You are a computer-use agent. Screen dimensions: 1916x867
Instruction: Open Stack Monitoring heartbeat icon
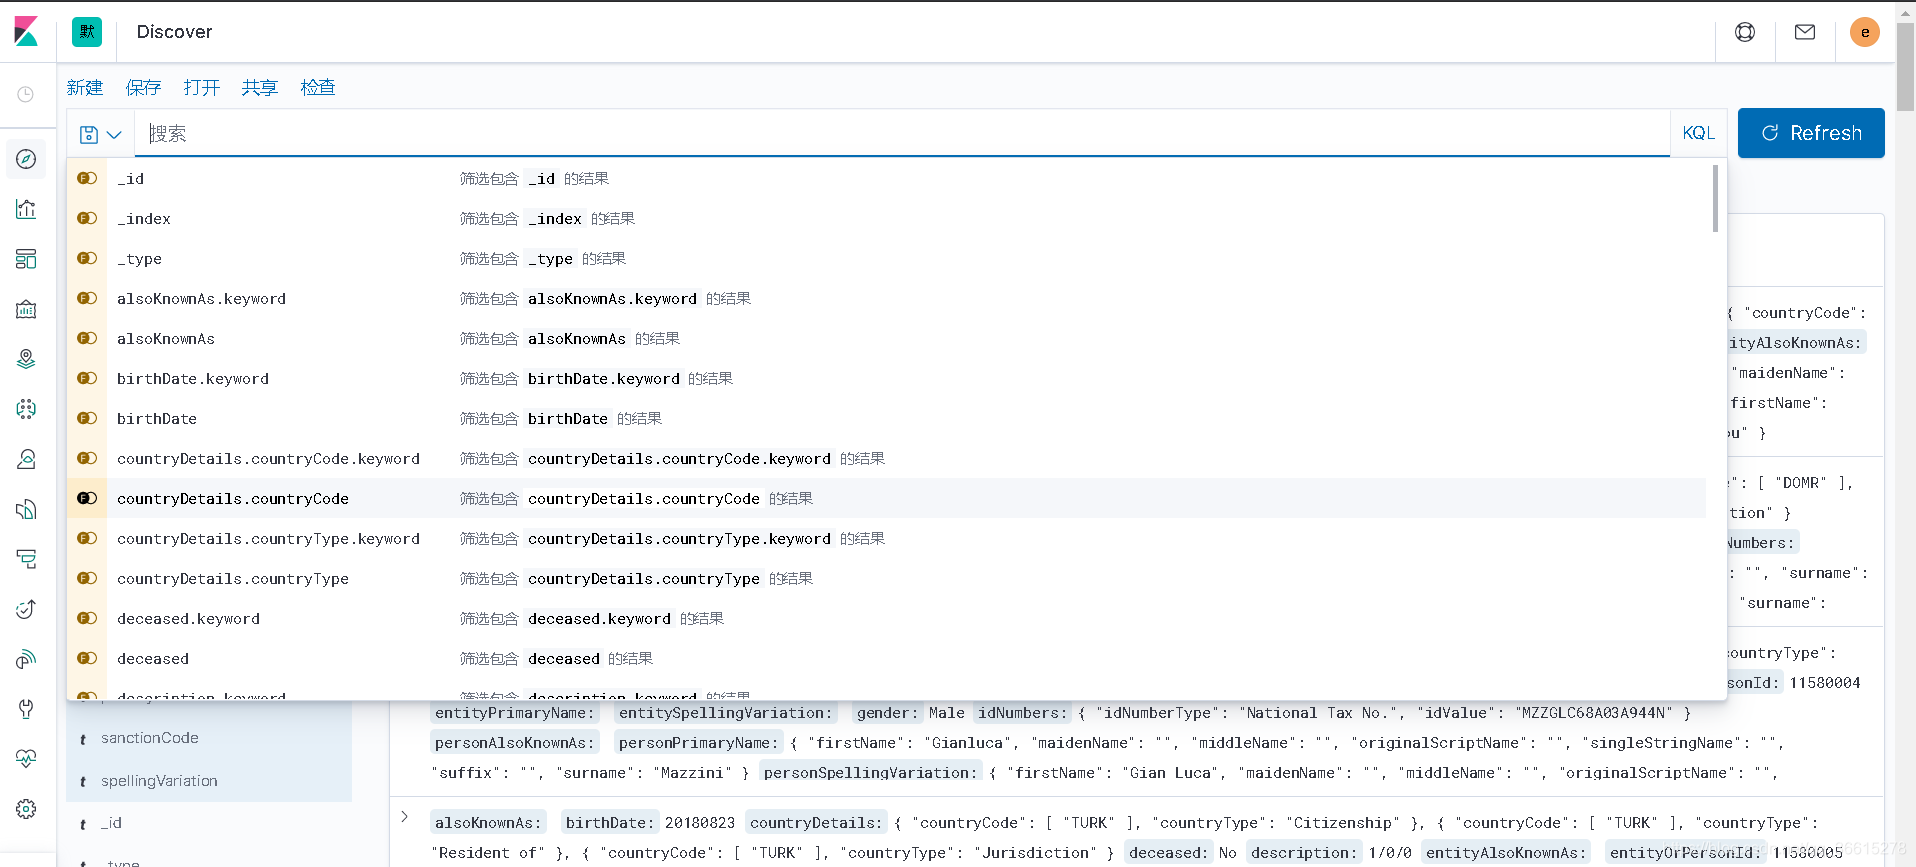pos(26,759)
